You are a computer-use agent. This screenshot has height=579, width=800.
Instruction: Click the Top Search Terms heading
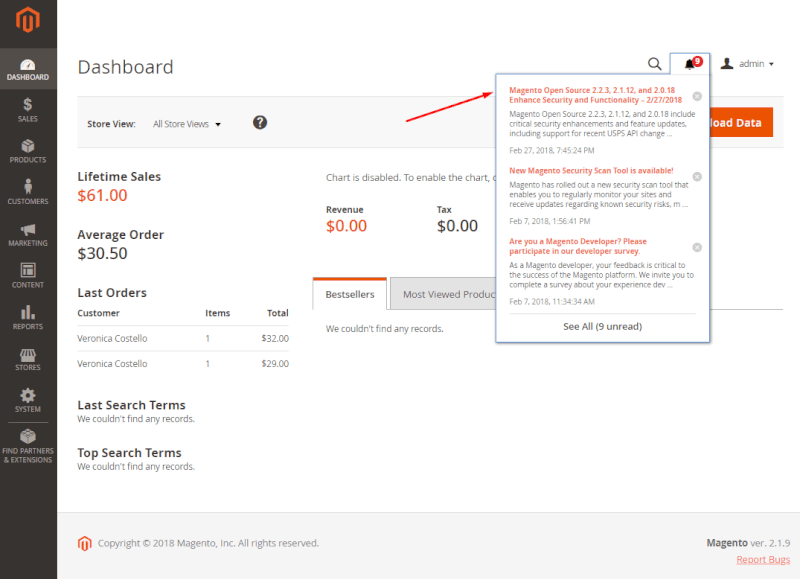tap(129, 452)
